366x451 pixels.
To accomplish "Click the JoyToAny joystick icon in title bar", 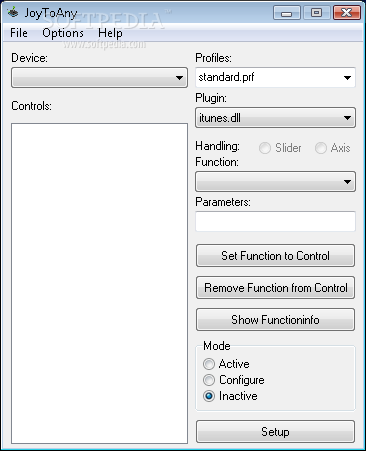I will tap(13, 13).
